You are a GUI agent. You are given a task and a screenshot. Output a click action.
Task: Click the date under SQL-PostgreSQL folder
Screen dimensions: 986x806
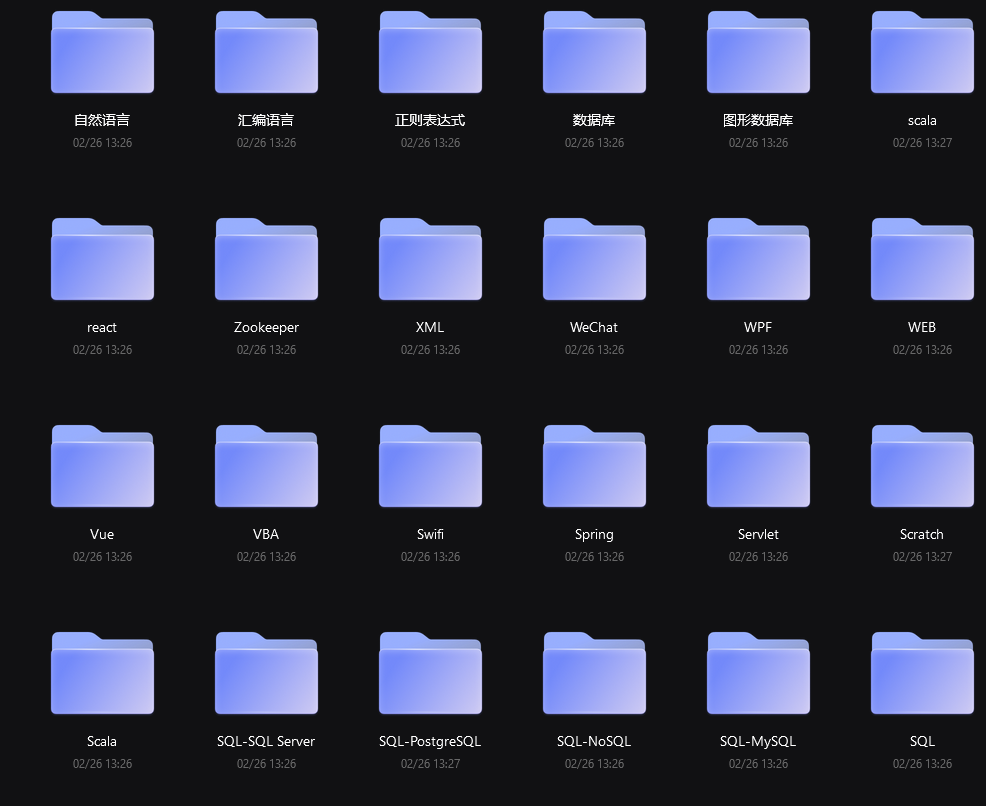pyautogui.click(x=431, y=763)
